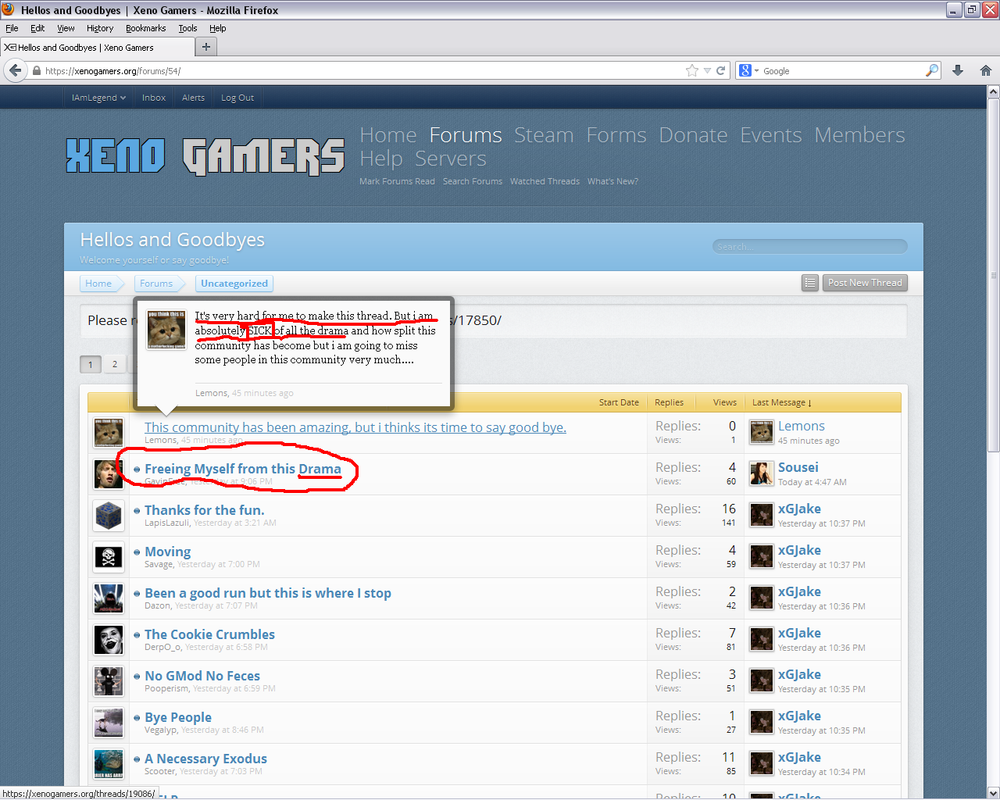Open thread Thanks for the fun.
Image resolution: width=1000 pixels, height=800 pixels.
click(204, 510)
